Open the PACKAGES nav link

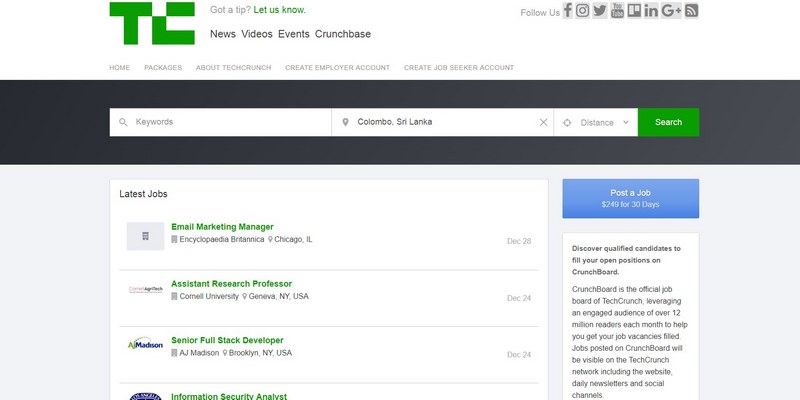[x=163, y=68]
